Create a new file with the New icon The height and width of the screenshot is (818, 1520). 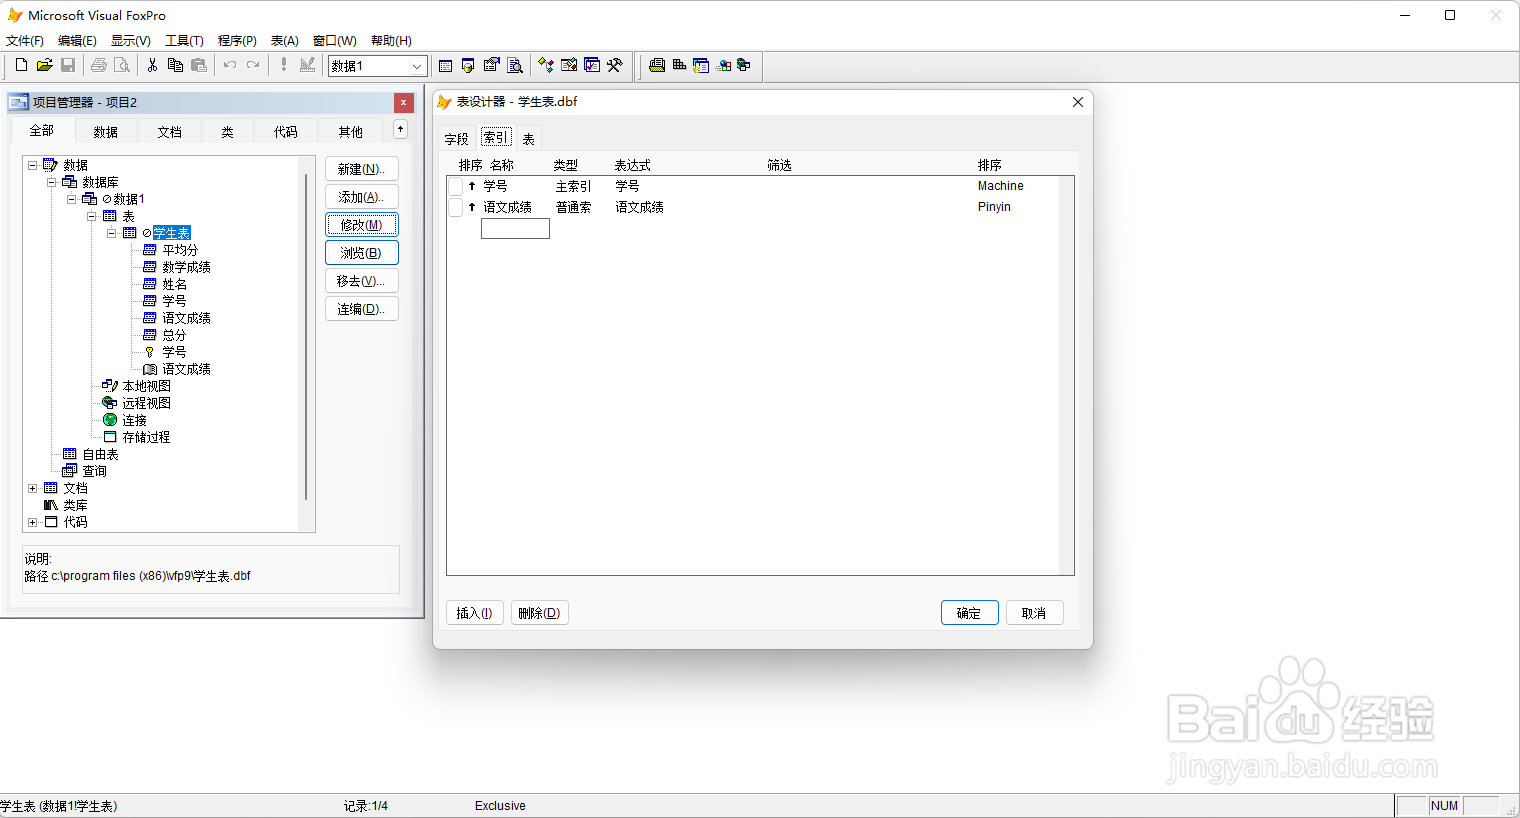[x=20, y=65]
